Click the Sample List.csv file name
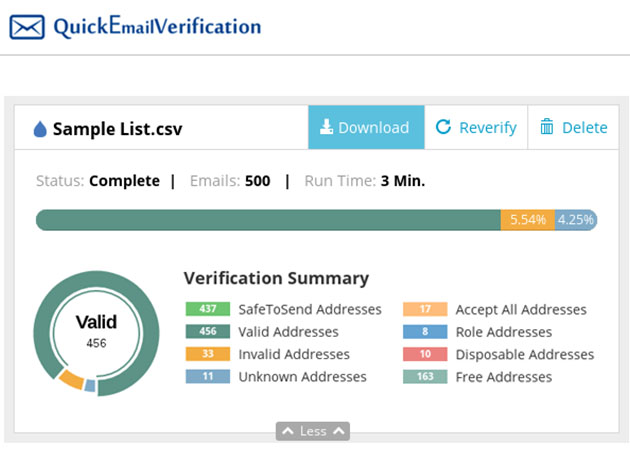 point(117,129)
